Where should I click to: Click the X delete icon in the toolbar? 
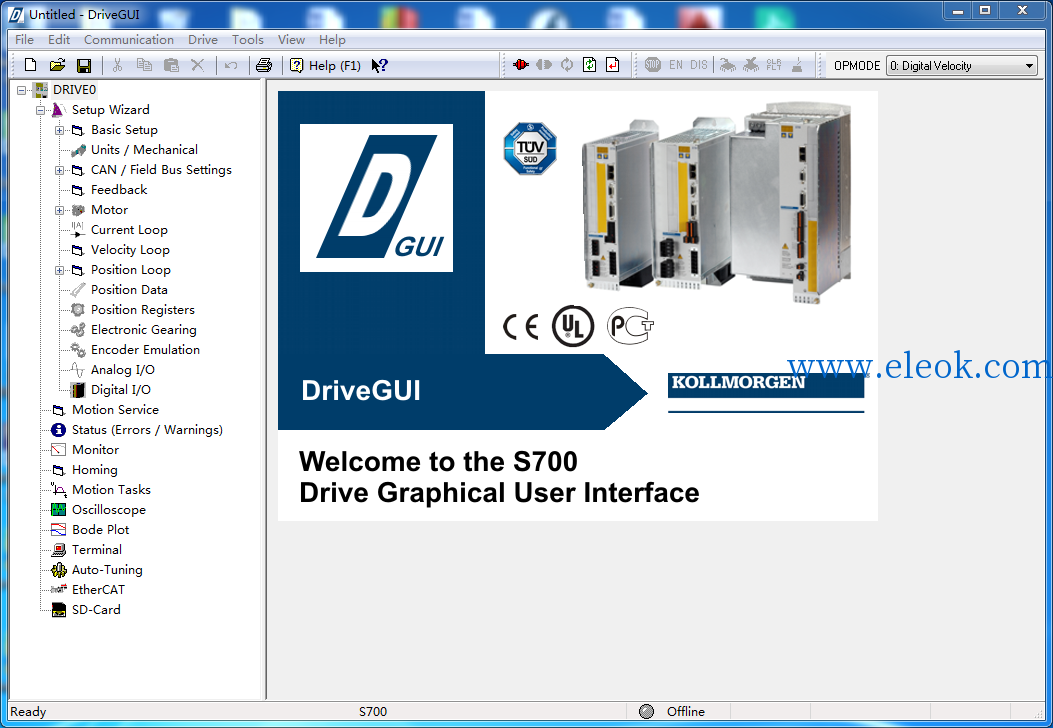197,65
